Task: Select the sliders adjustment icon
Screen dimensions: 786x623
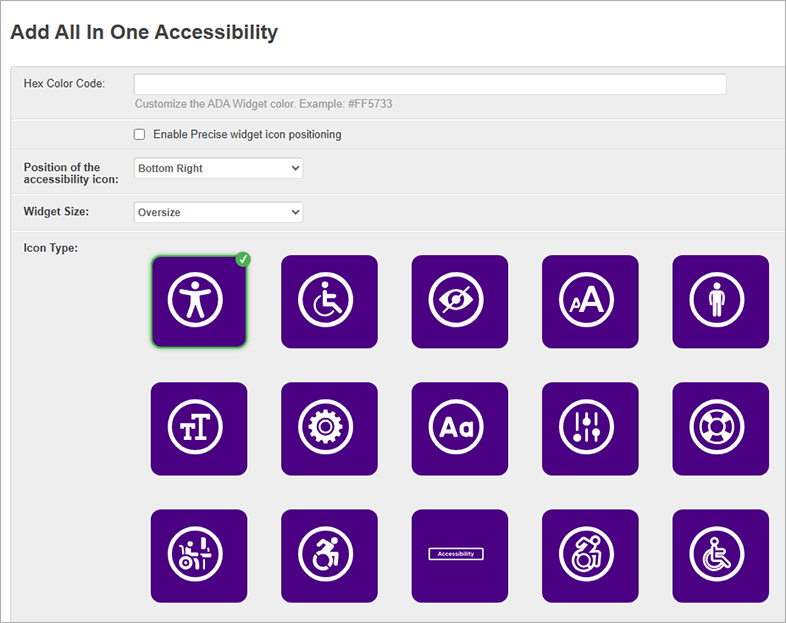Action: coord(590,429)
